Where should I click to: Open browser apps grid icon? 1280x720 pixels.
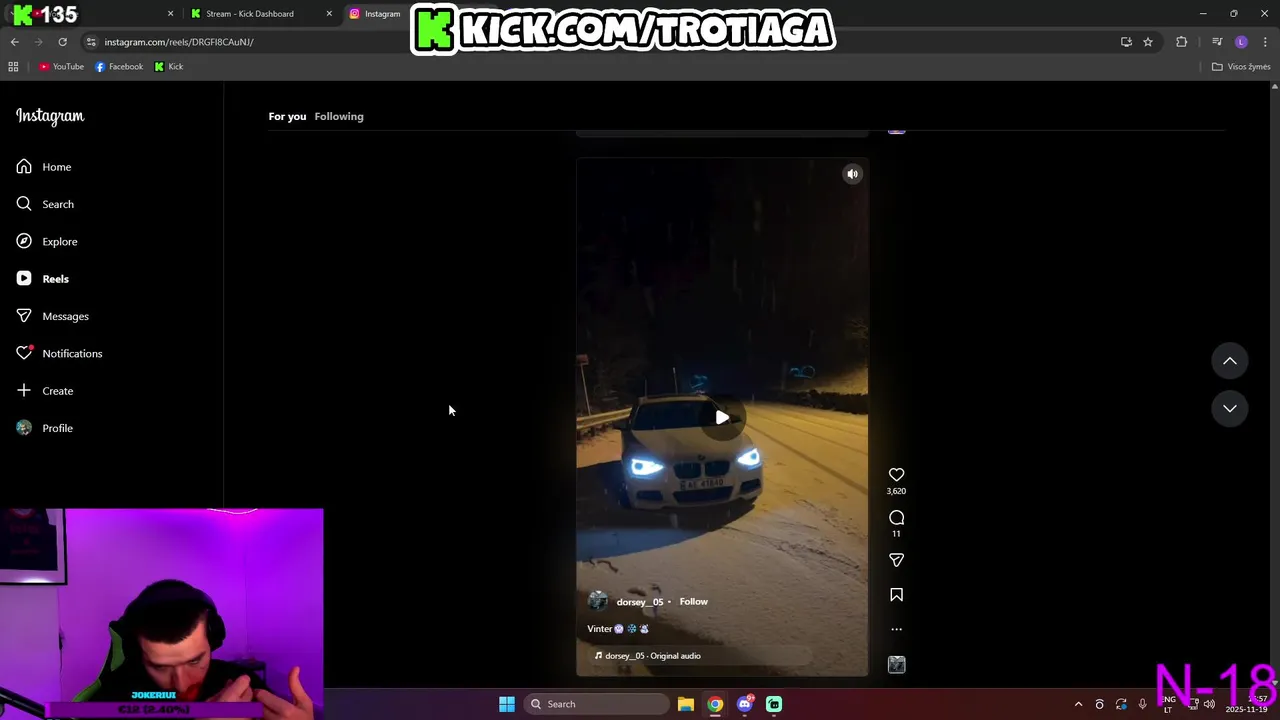(13, 67)
